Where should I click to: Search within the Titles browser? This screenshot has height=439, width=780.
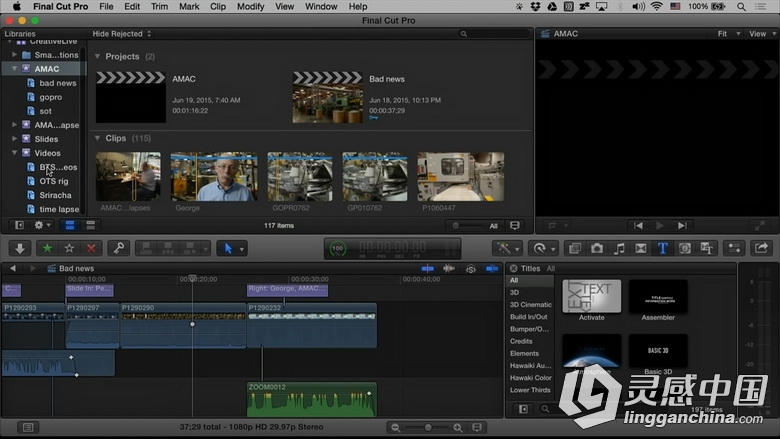546,409
